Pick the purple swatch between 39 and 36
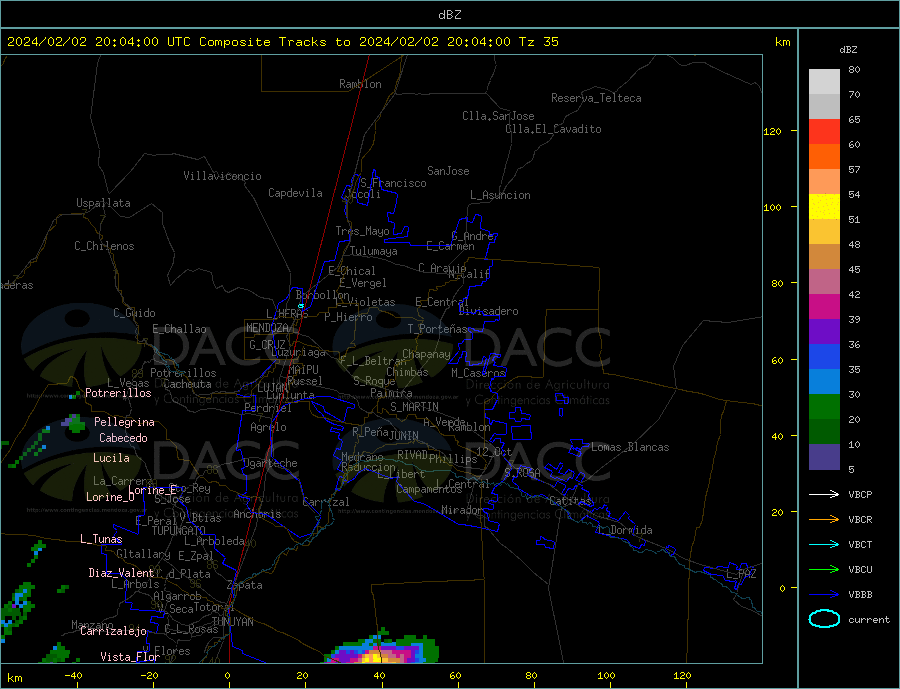 pos(824,332)
